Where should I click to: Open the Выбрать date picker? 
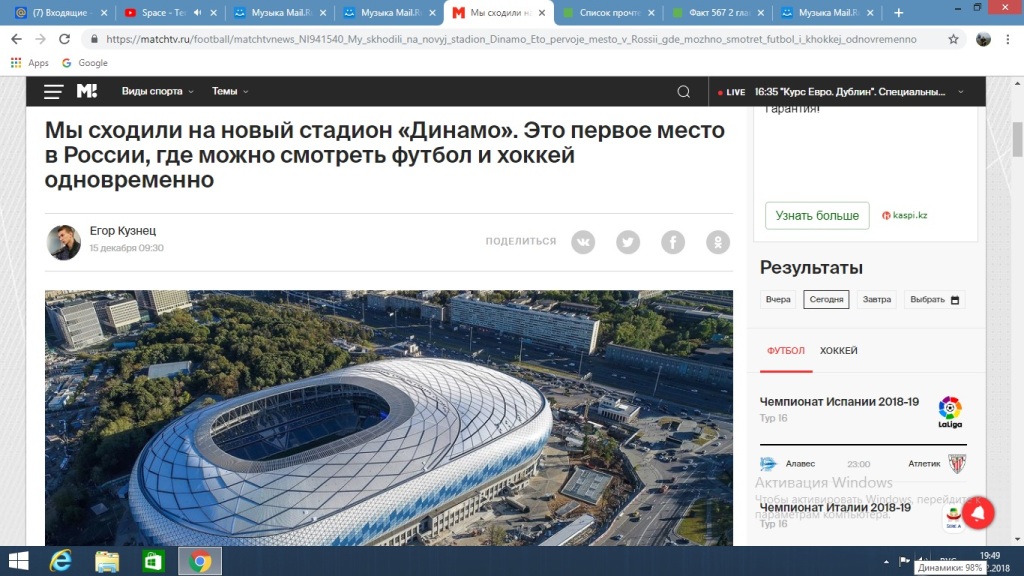(x=934, y=300)
